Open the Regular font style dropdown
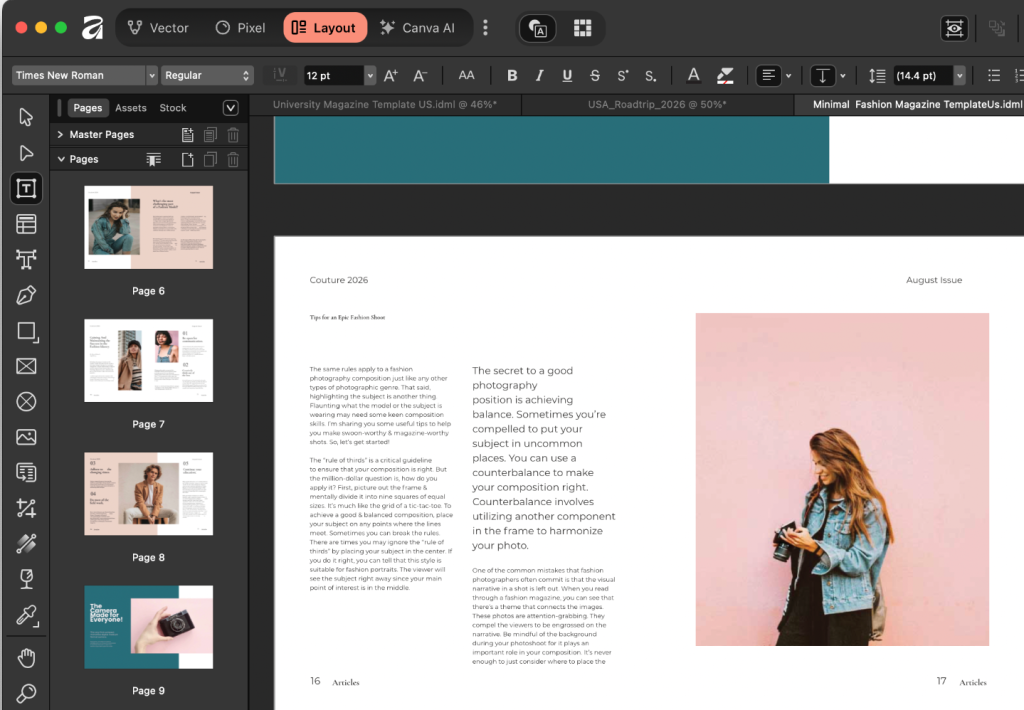 click(246, 76)
